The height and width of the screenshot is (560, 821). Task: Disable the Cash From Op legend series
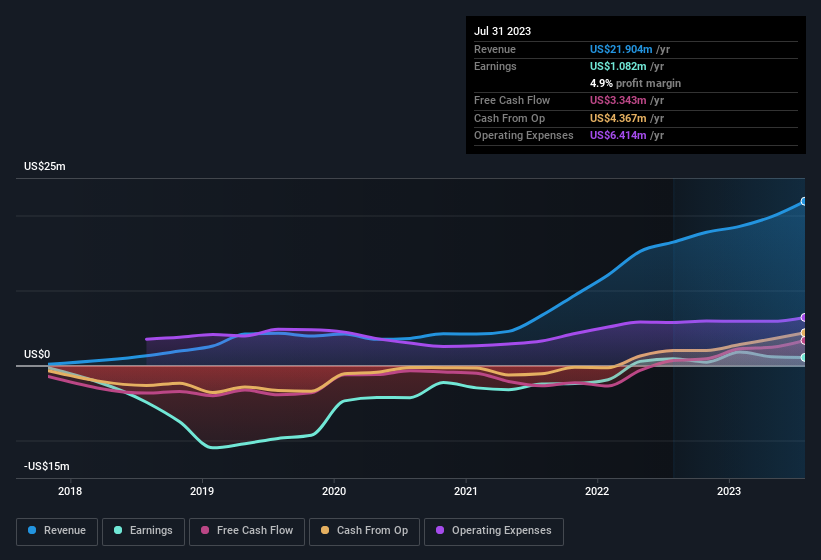[363, 531]
